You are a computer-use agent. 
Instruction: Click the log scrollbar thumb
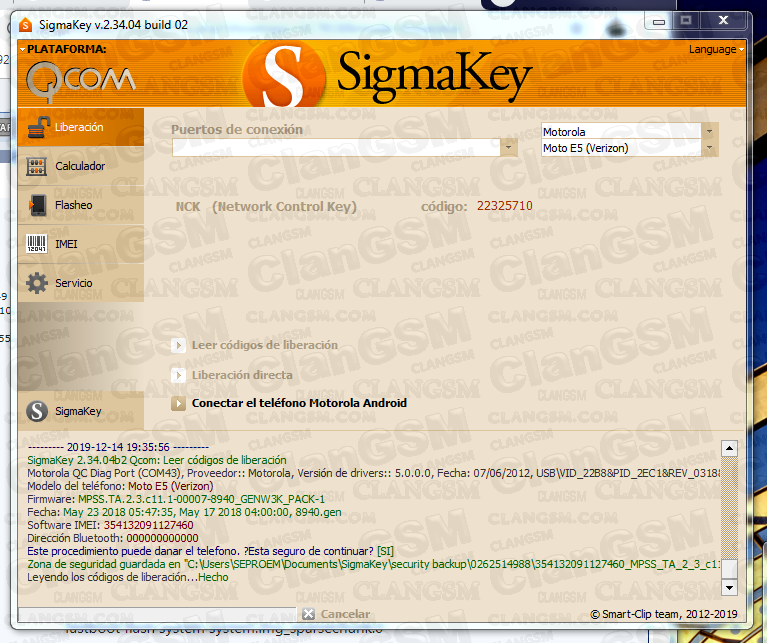[x=729, y=568]
